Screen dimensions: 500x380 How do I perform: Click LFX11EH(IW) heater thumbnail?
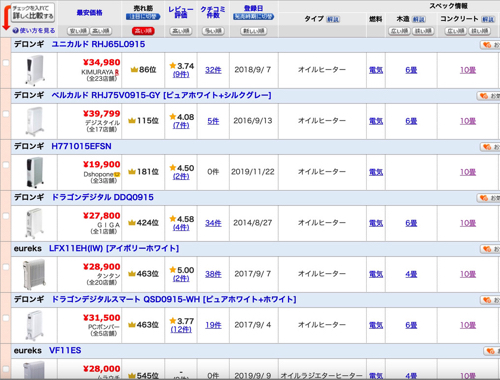(34, 275)
